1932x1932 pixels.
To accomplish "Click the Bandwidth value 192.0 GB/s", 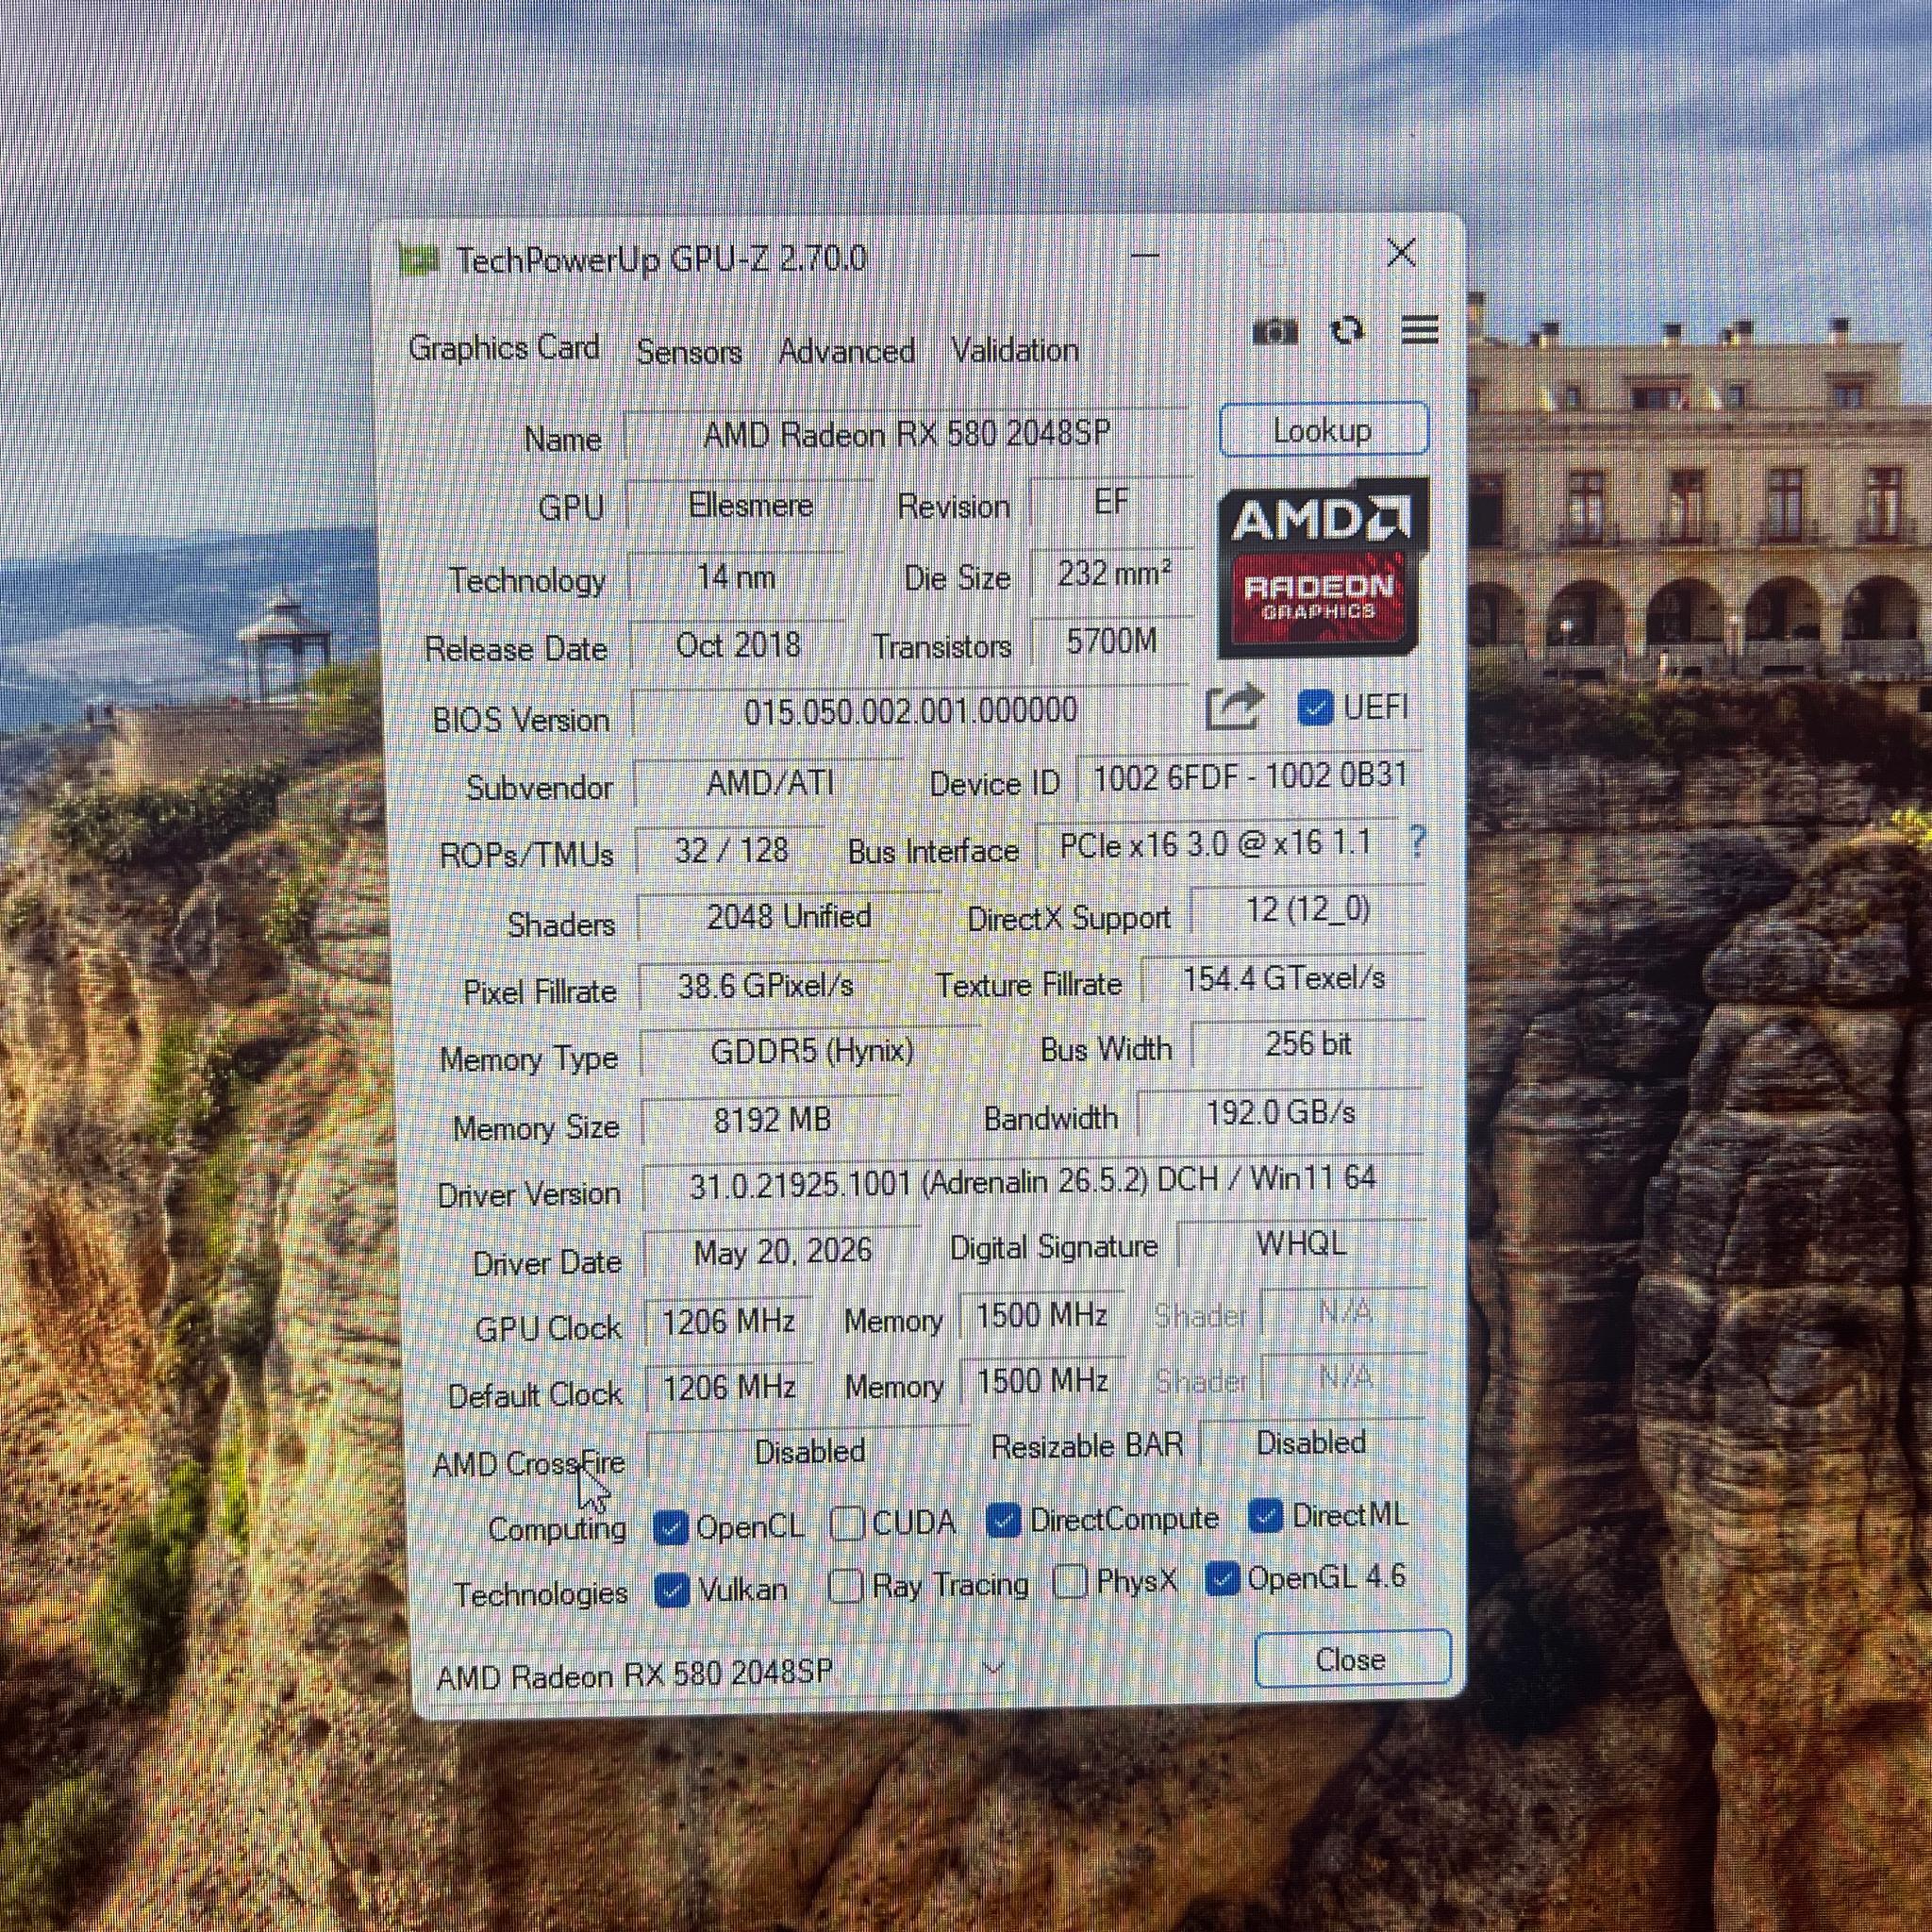I will tap(1281, 1113).
